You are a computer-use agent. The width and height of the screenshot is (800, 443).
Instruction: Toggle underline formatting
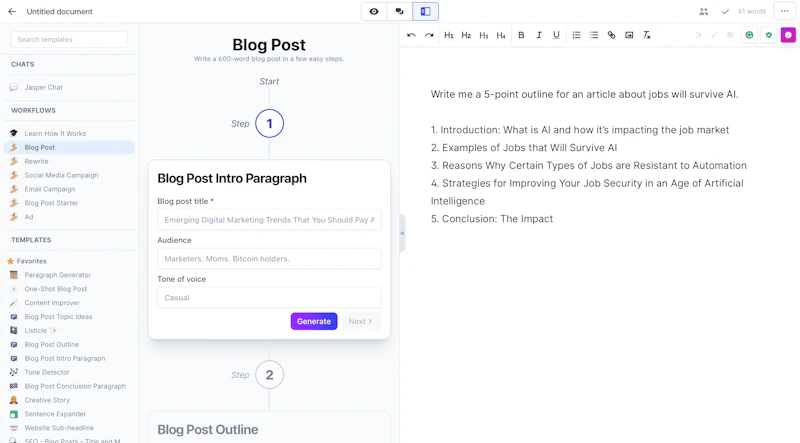pyautogui.click(x=556, y=35)
